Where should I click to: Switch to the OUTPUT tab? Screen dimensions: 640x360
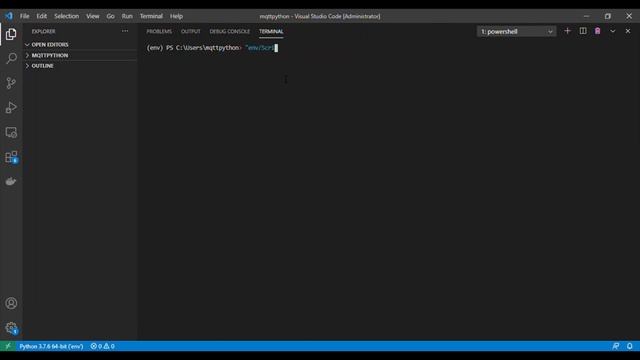click(x=191, y=31)
